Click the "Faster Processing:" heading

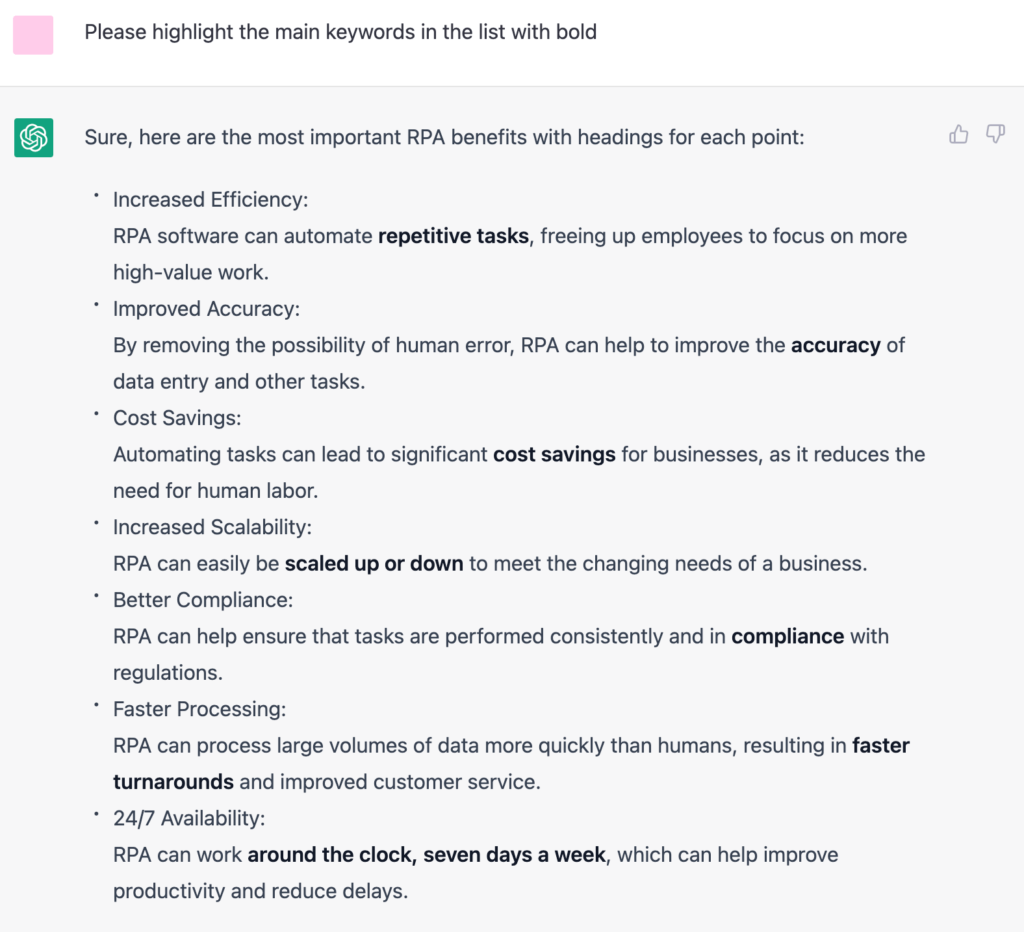coord(199,709)
